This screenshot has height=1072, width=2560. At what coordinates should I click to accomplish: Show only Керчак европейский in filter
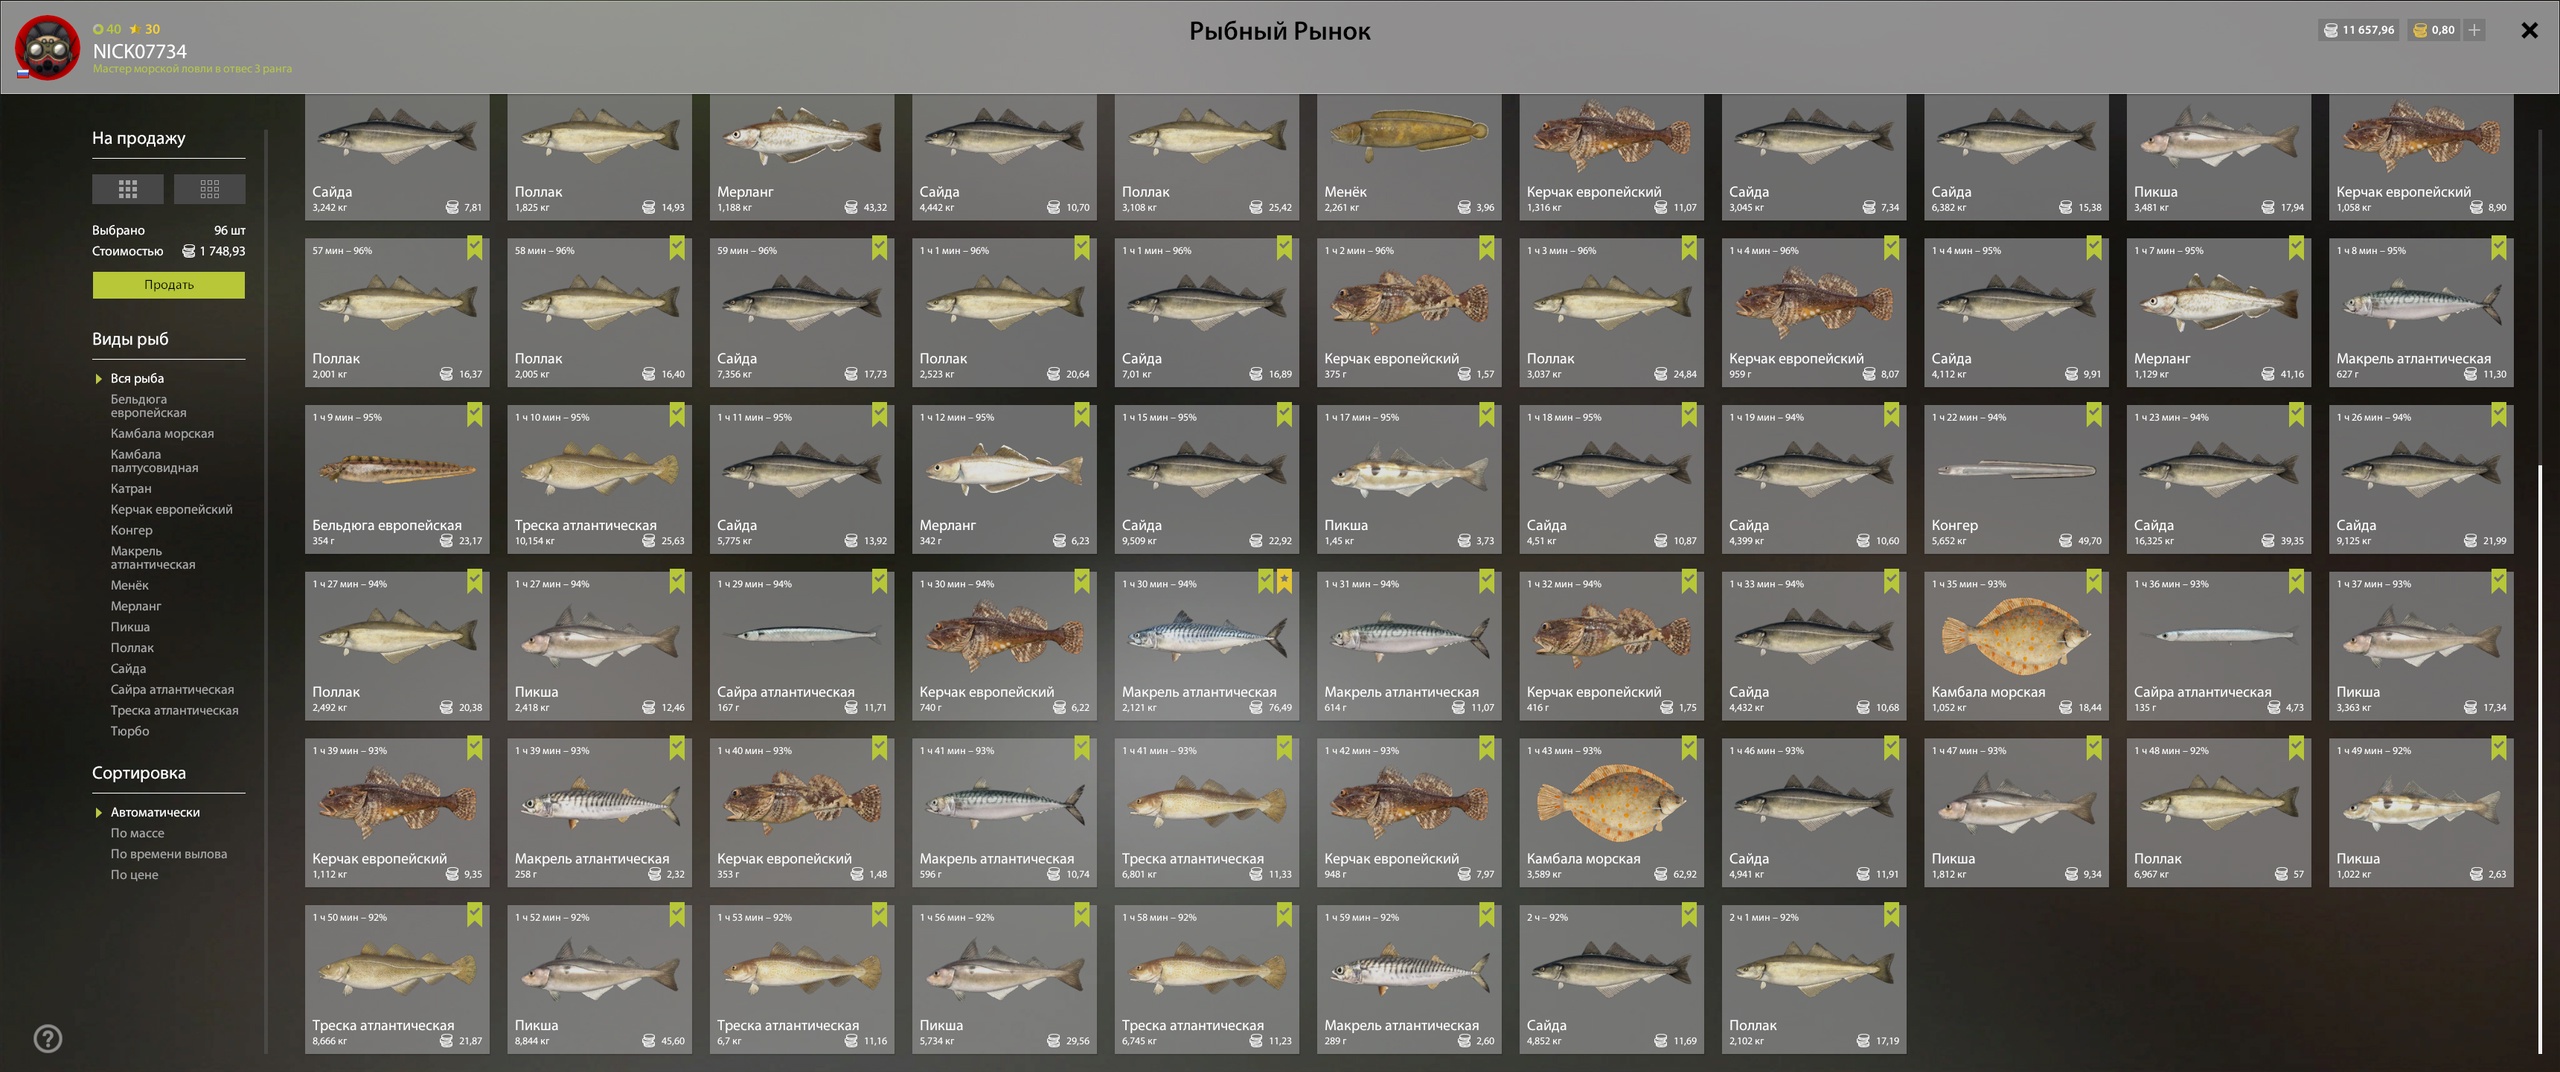pyautogui.click(x=171, y=509)
